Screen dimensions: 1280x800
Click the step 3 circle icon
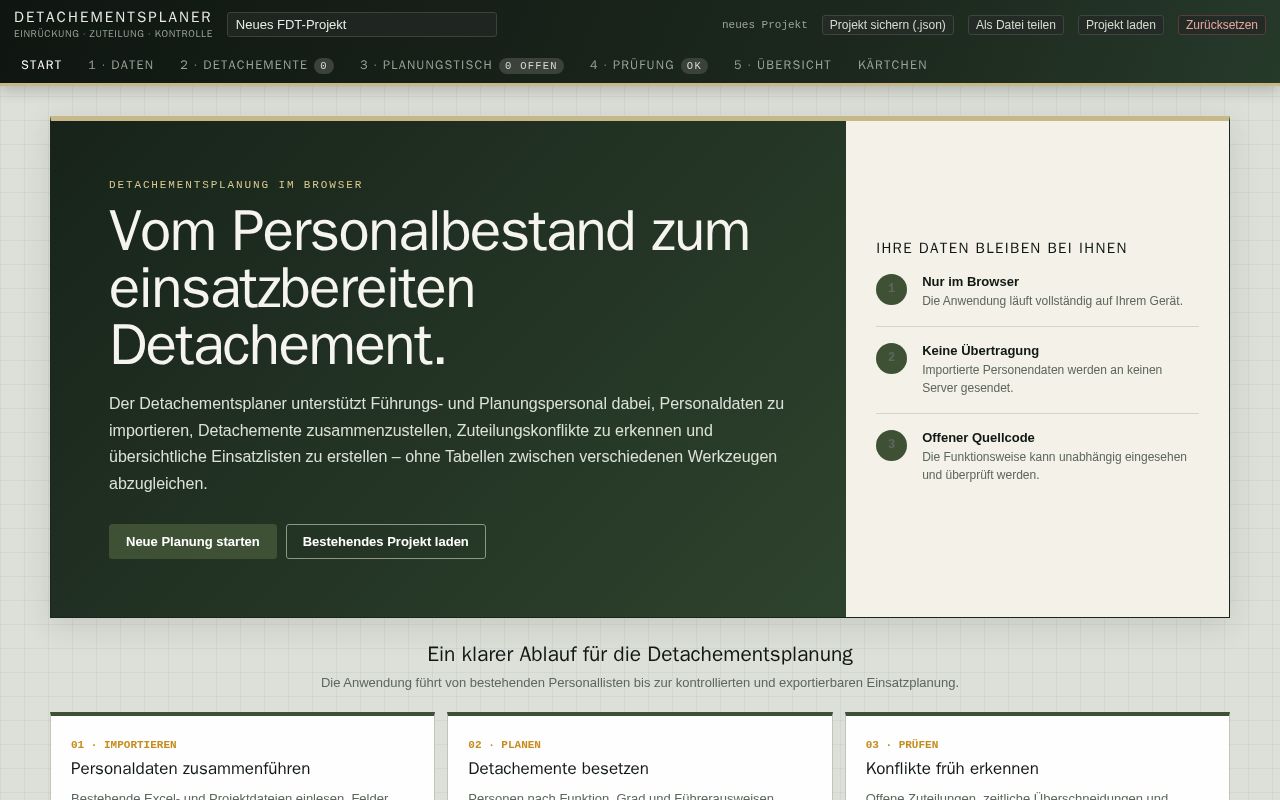tap(891, 445)
